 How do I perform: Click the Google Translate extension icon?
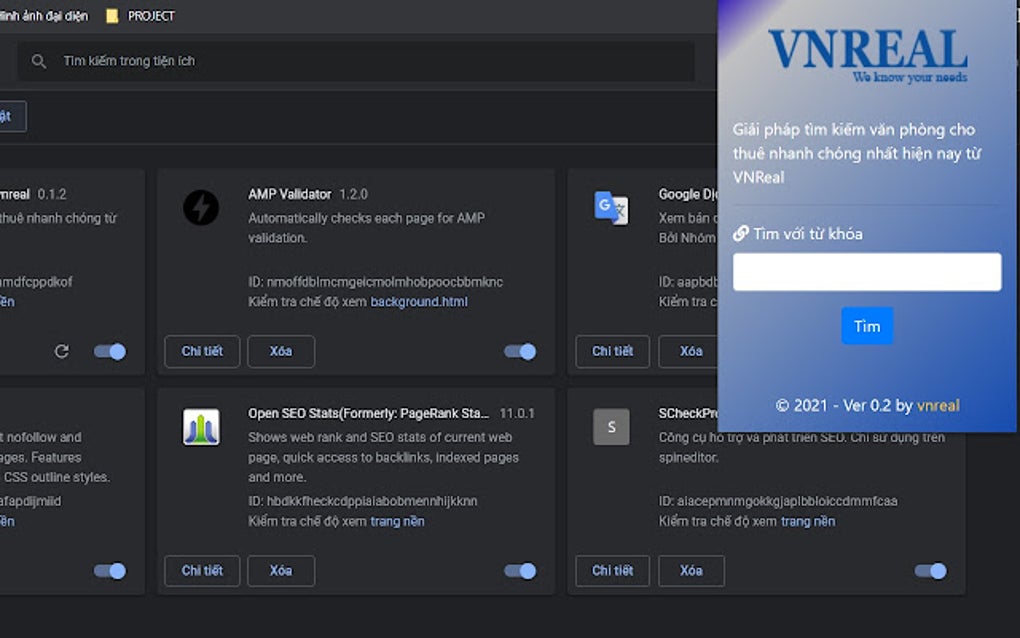click(611, 207)
